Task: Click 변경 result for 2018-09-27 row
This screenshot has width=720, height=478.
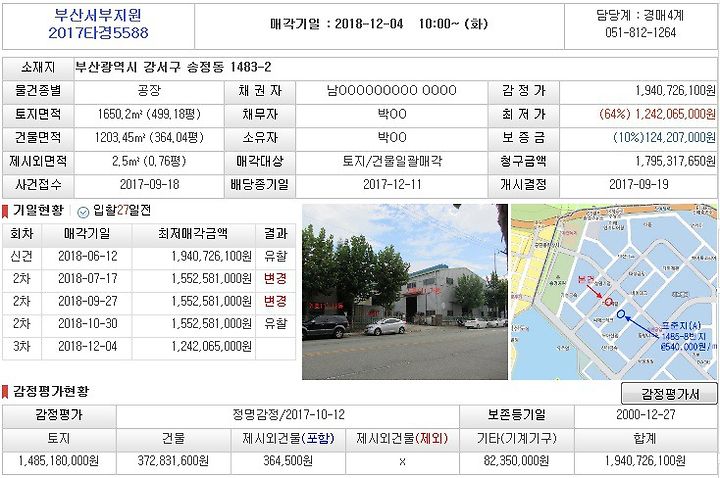Action: pyautogui.click(x=275, y=301)
